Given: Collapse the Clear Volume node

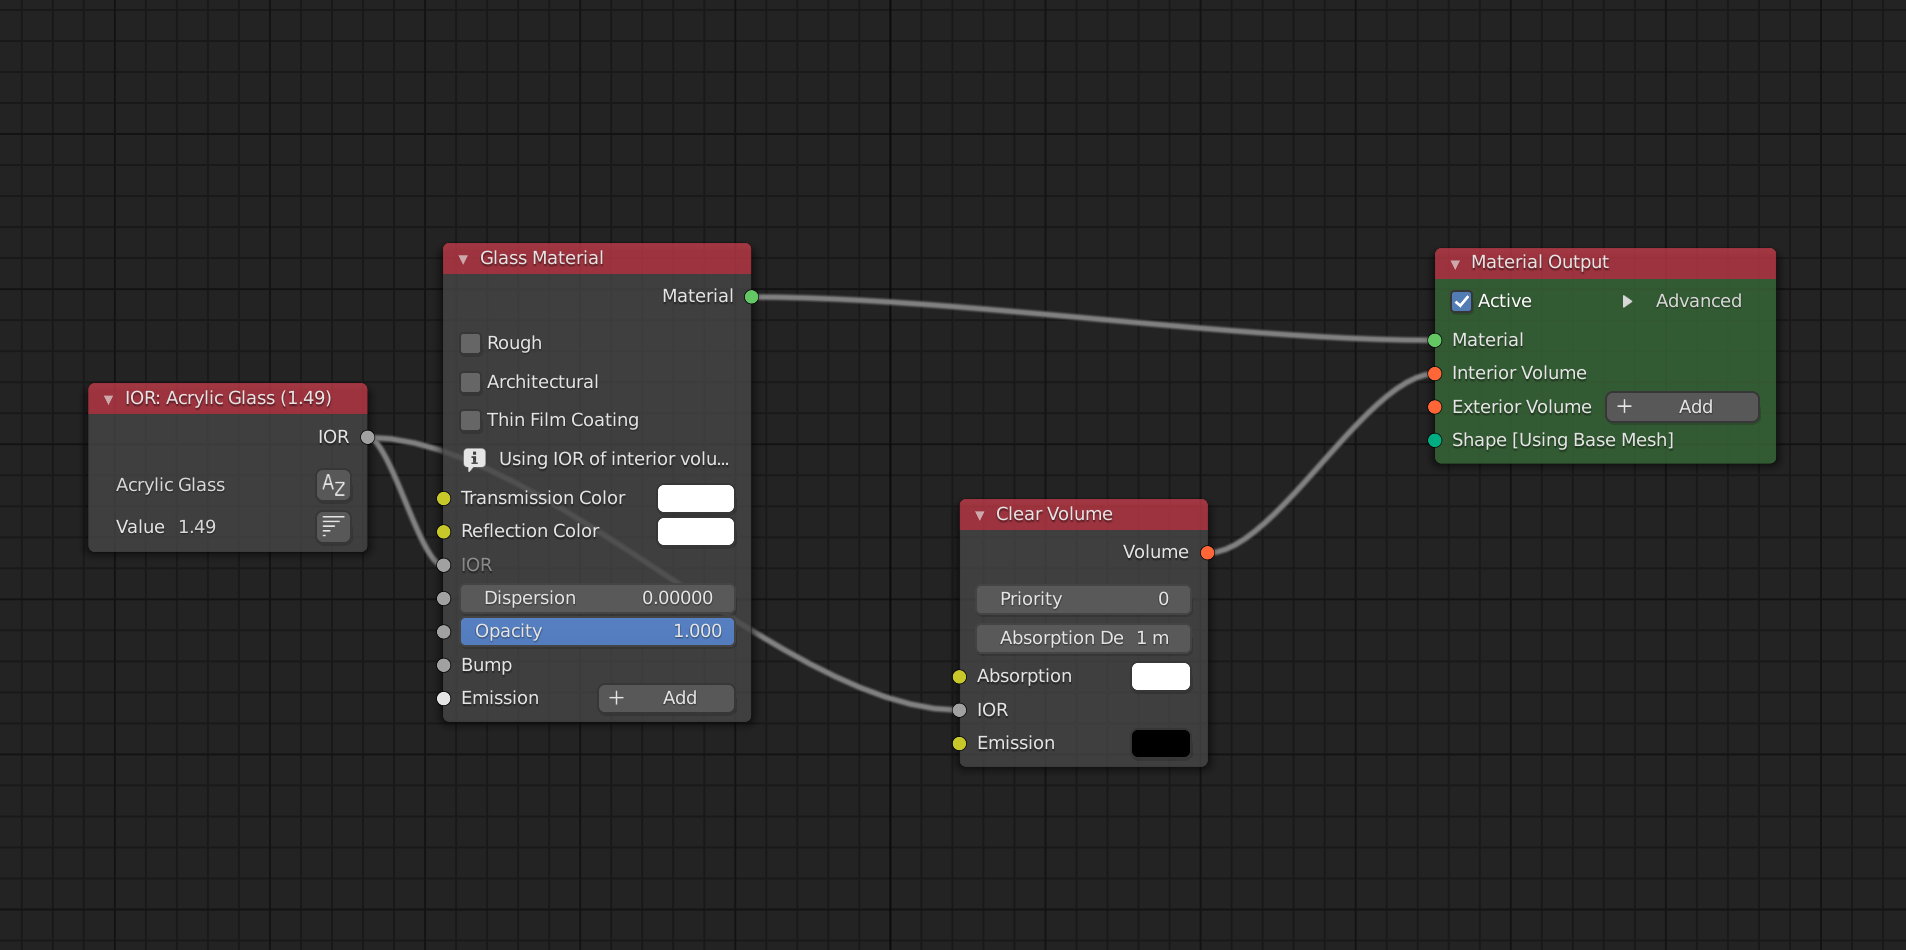Looking at the screenshot, I should click(980, 515).
